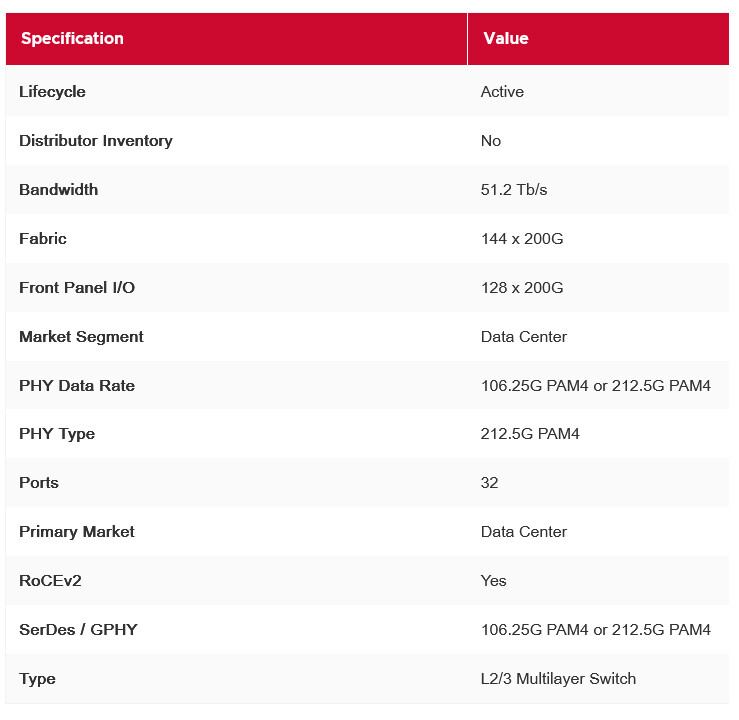Select the RoCEv2 Yes value
Viewport: 739px width, 720px height.
coord(493,581)
